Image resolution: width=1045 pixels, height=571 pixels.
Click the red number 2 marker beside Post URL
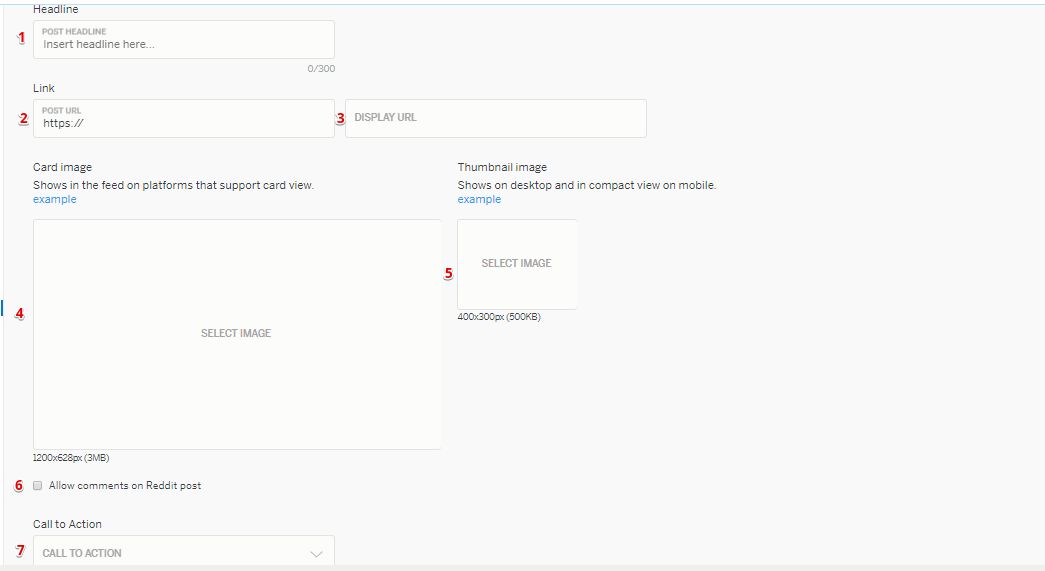click(23, 118)
